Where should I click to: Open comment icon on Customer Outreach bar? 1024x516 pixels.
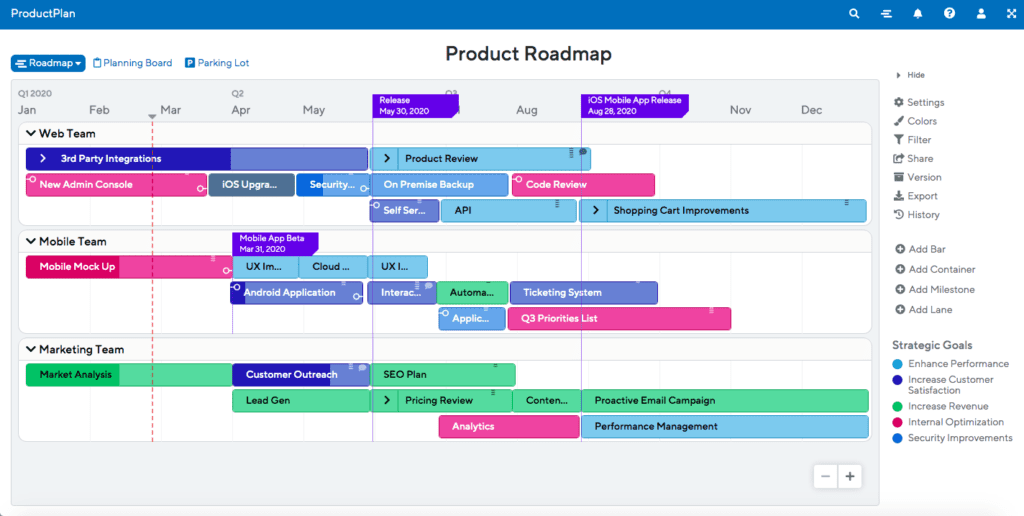pyautogui.click(x=362, y=368)
